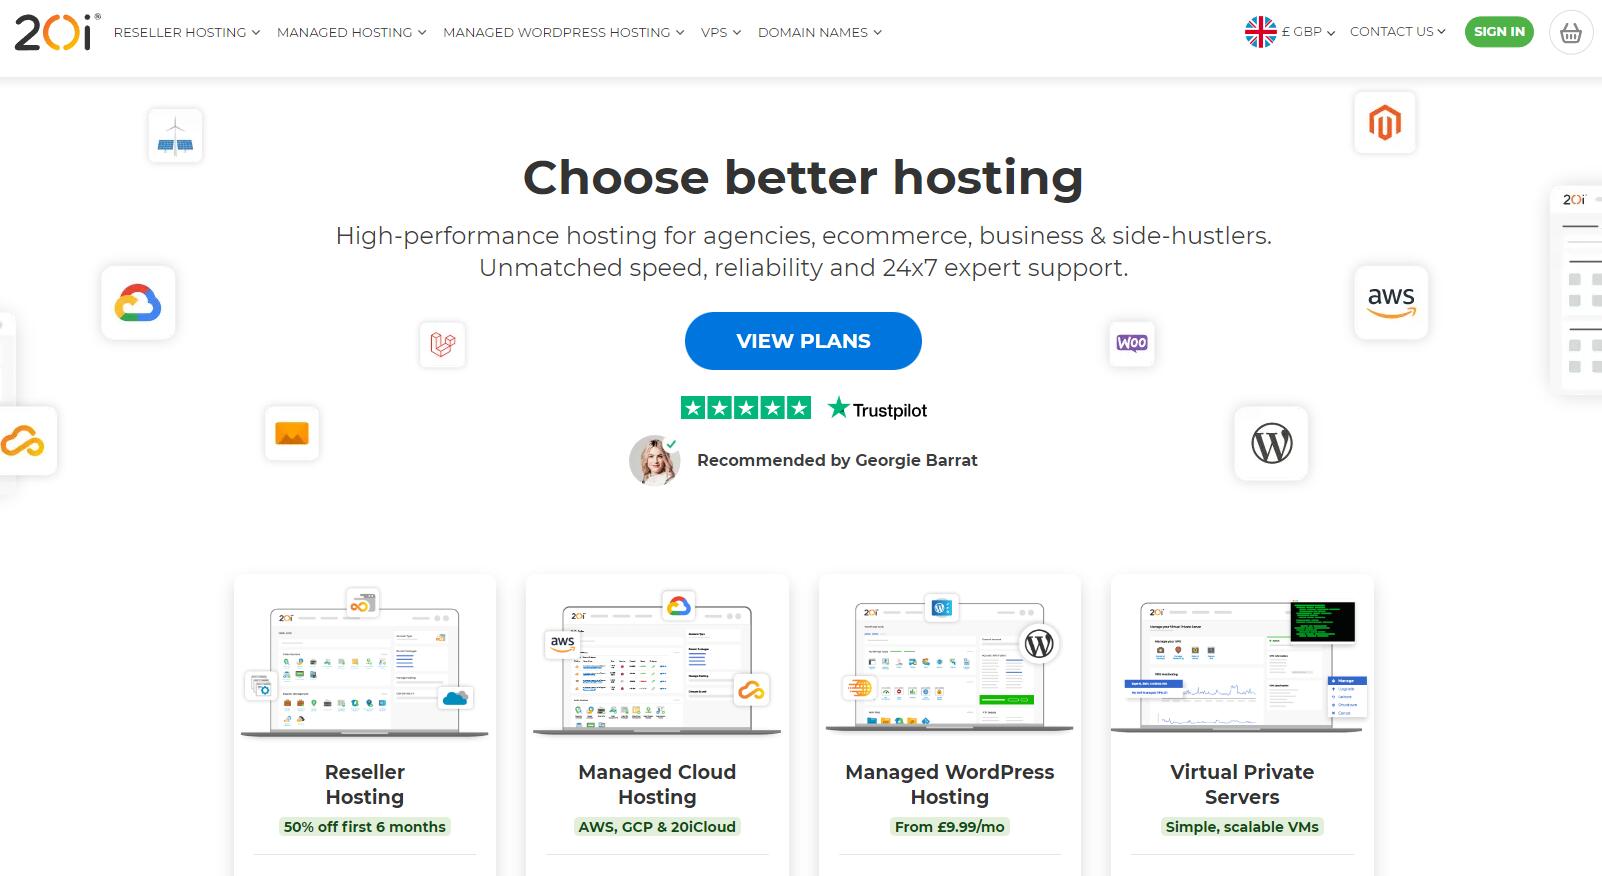The width and height of the screenshot is (1602, 876).
Task: Click the View Plans button
Action: [803, 341]
